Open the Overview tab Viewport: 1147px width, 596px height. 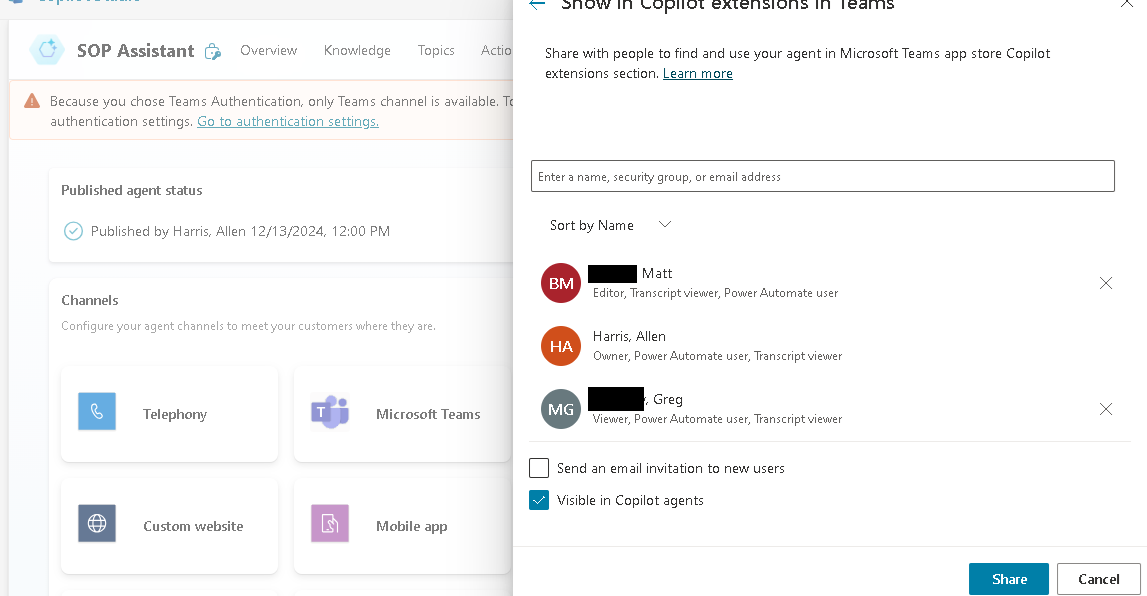[268, 50]
